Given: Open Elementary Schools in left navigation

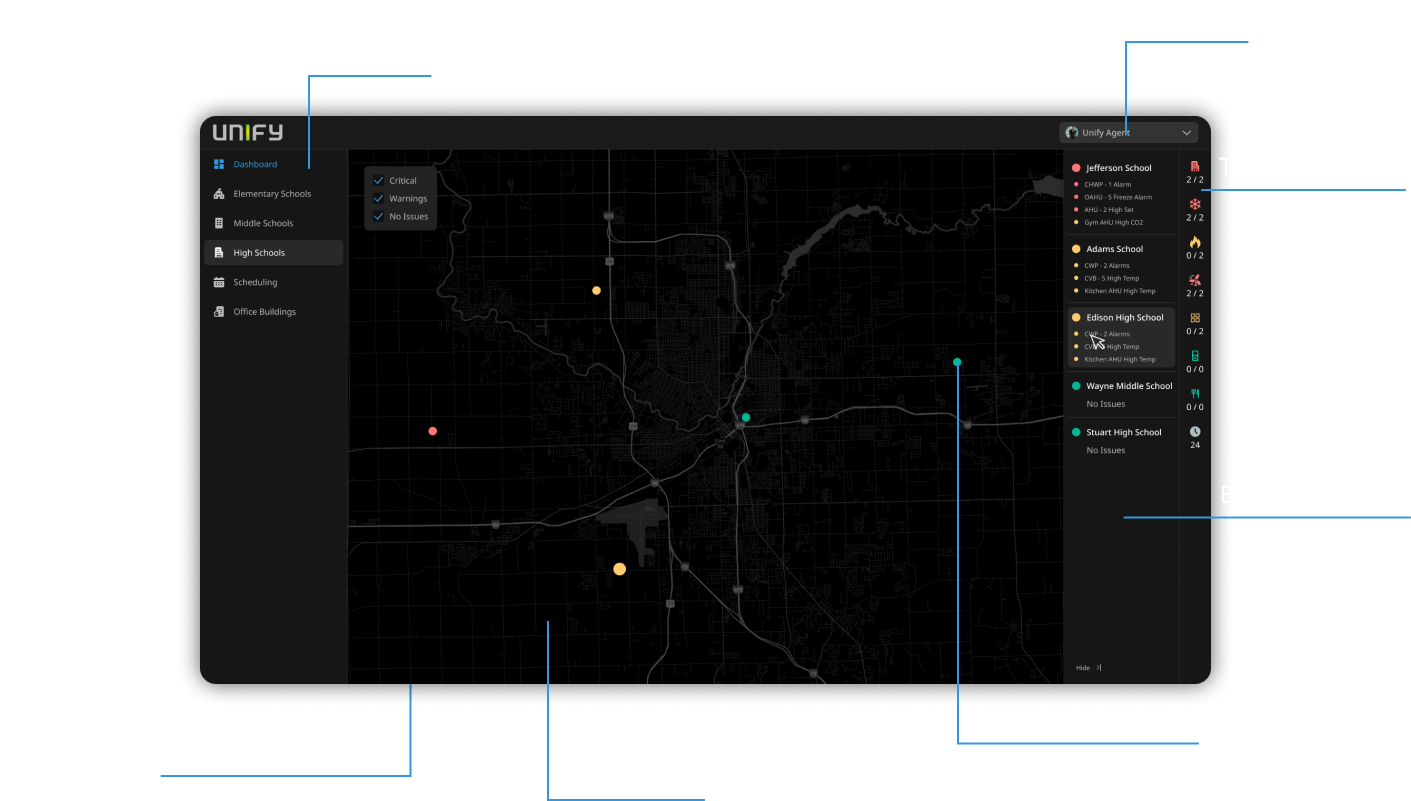Looking at the screenshot, I should [x=271, y=194].
